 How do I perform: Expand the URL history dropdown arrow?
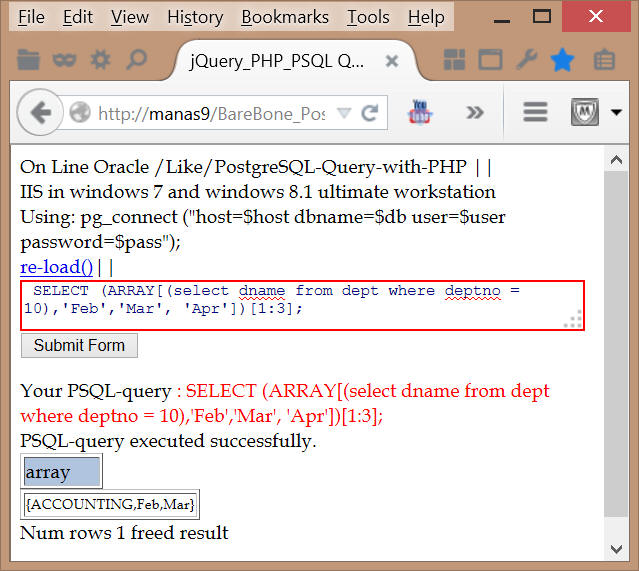pyautogui.click(x=344, y=112)
